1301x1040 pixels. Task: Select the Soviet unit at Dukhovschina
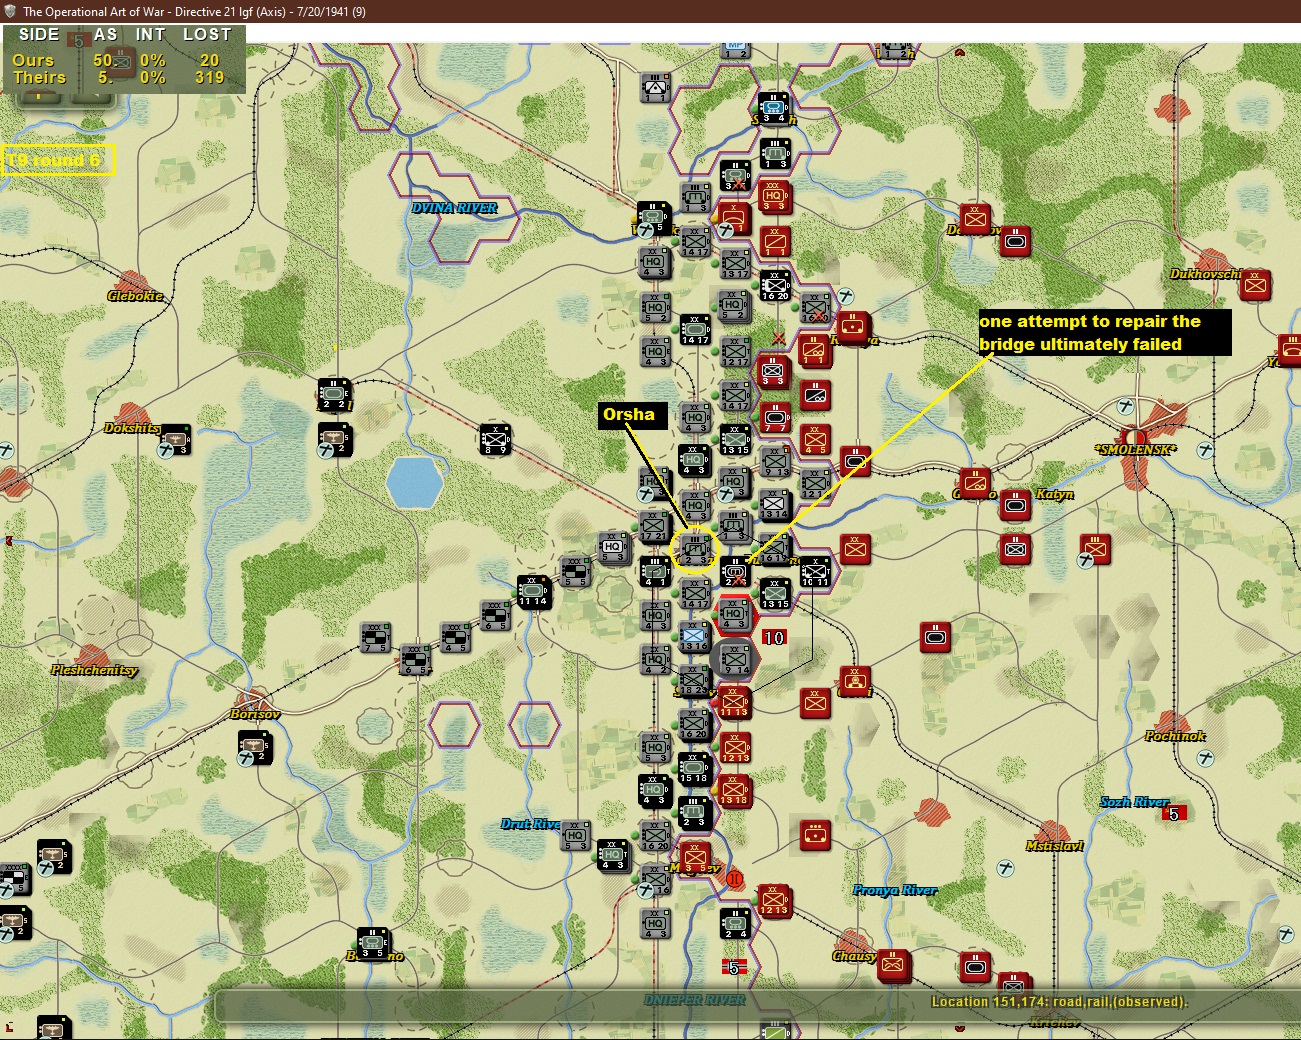(1255, 285)
